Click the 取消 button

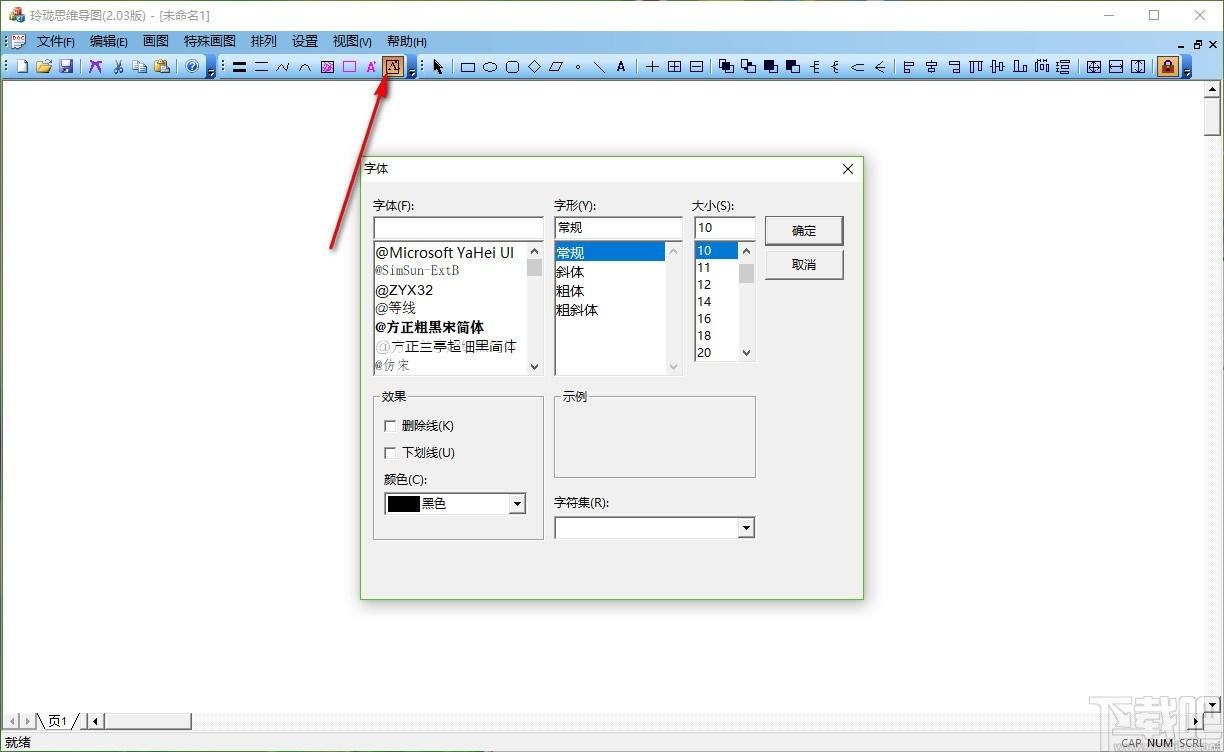pyautogui.click(x=804, y=265)
